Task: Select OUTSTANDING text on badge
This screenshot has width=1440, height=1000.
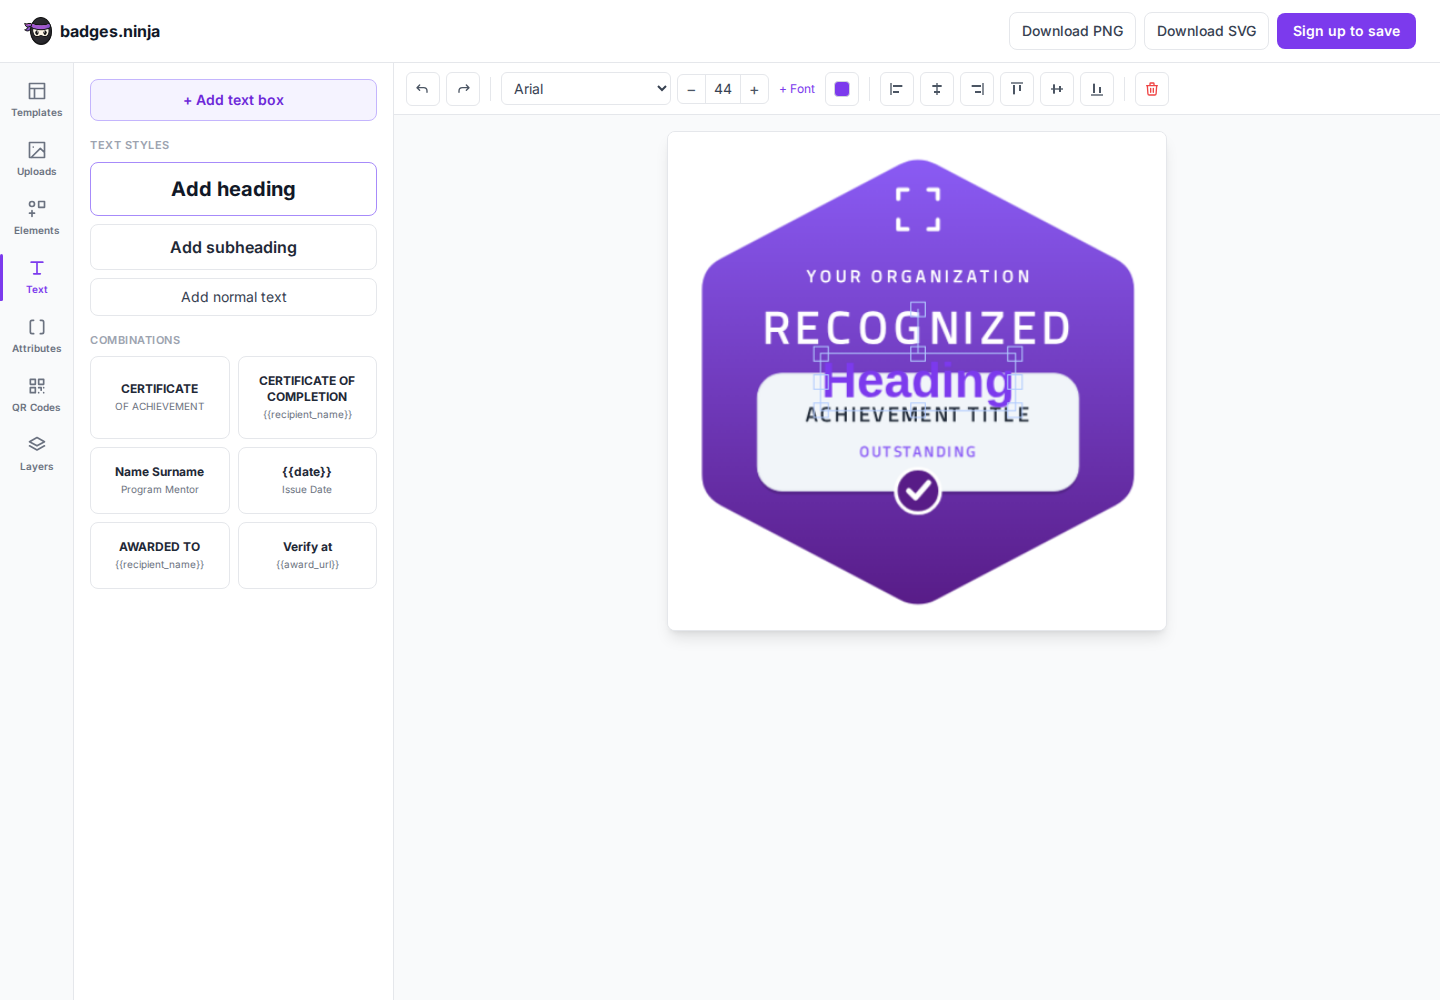Action: click(x=918, y=452)
